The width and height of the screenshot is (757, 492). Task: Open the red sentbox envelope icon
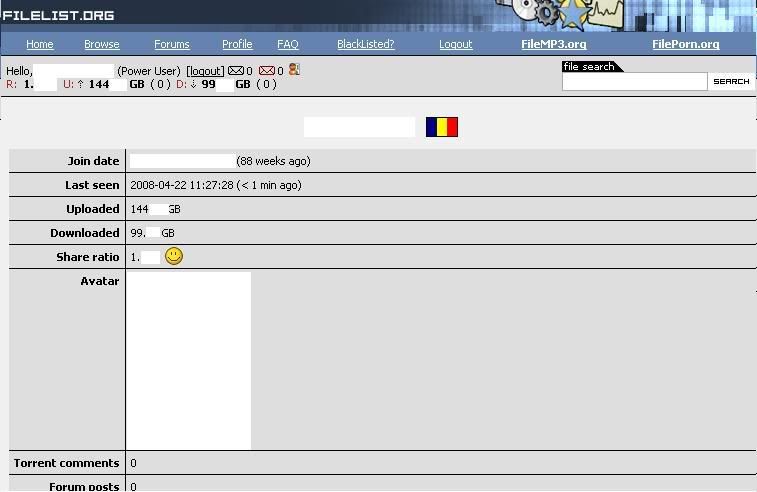[266, 70]
